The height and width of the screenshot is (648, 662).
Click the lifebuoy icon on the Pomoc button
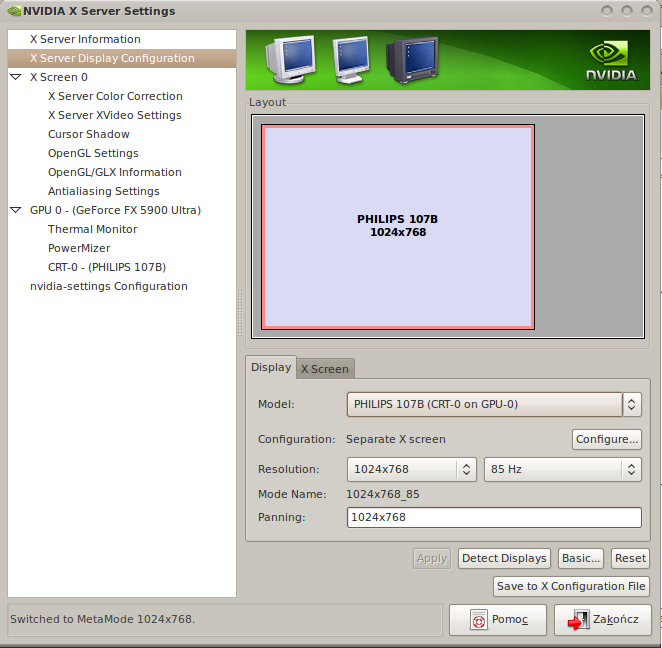click(479, 620)
